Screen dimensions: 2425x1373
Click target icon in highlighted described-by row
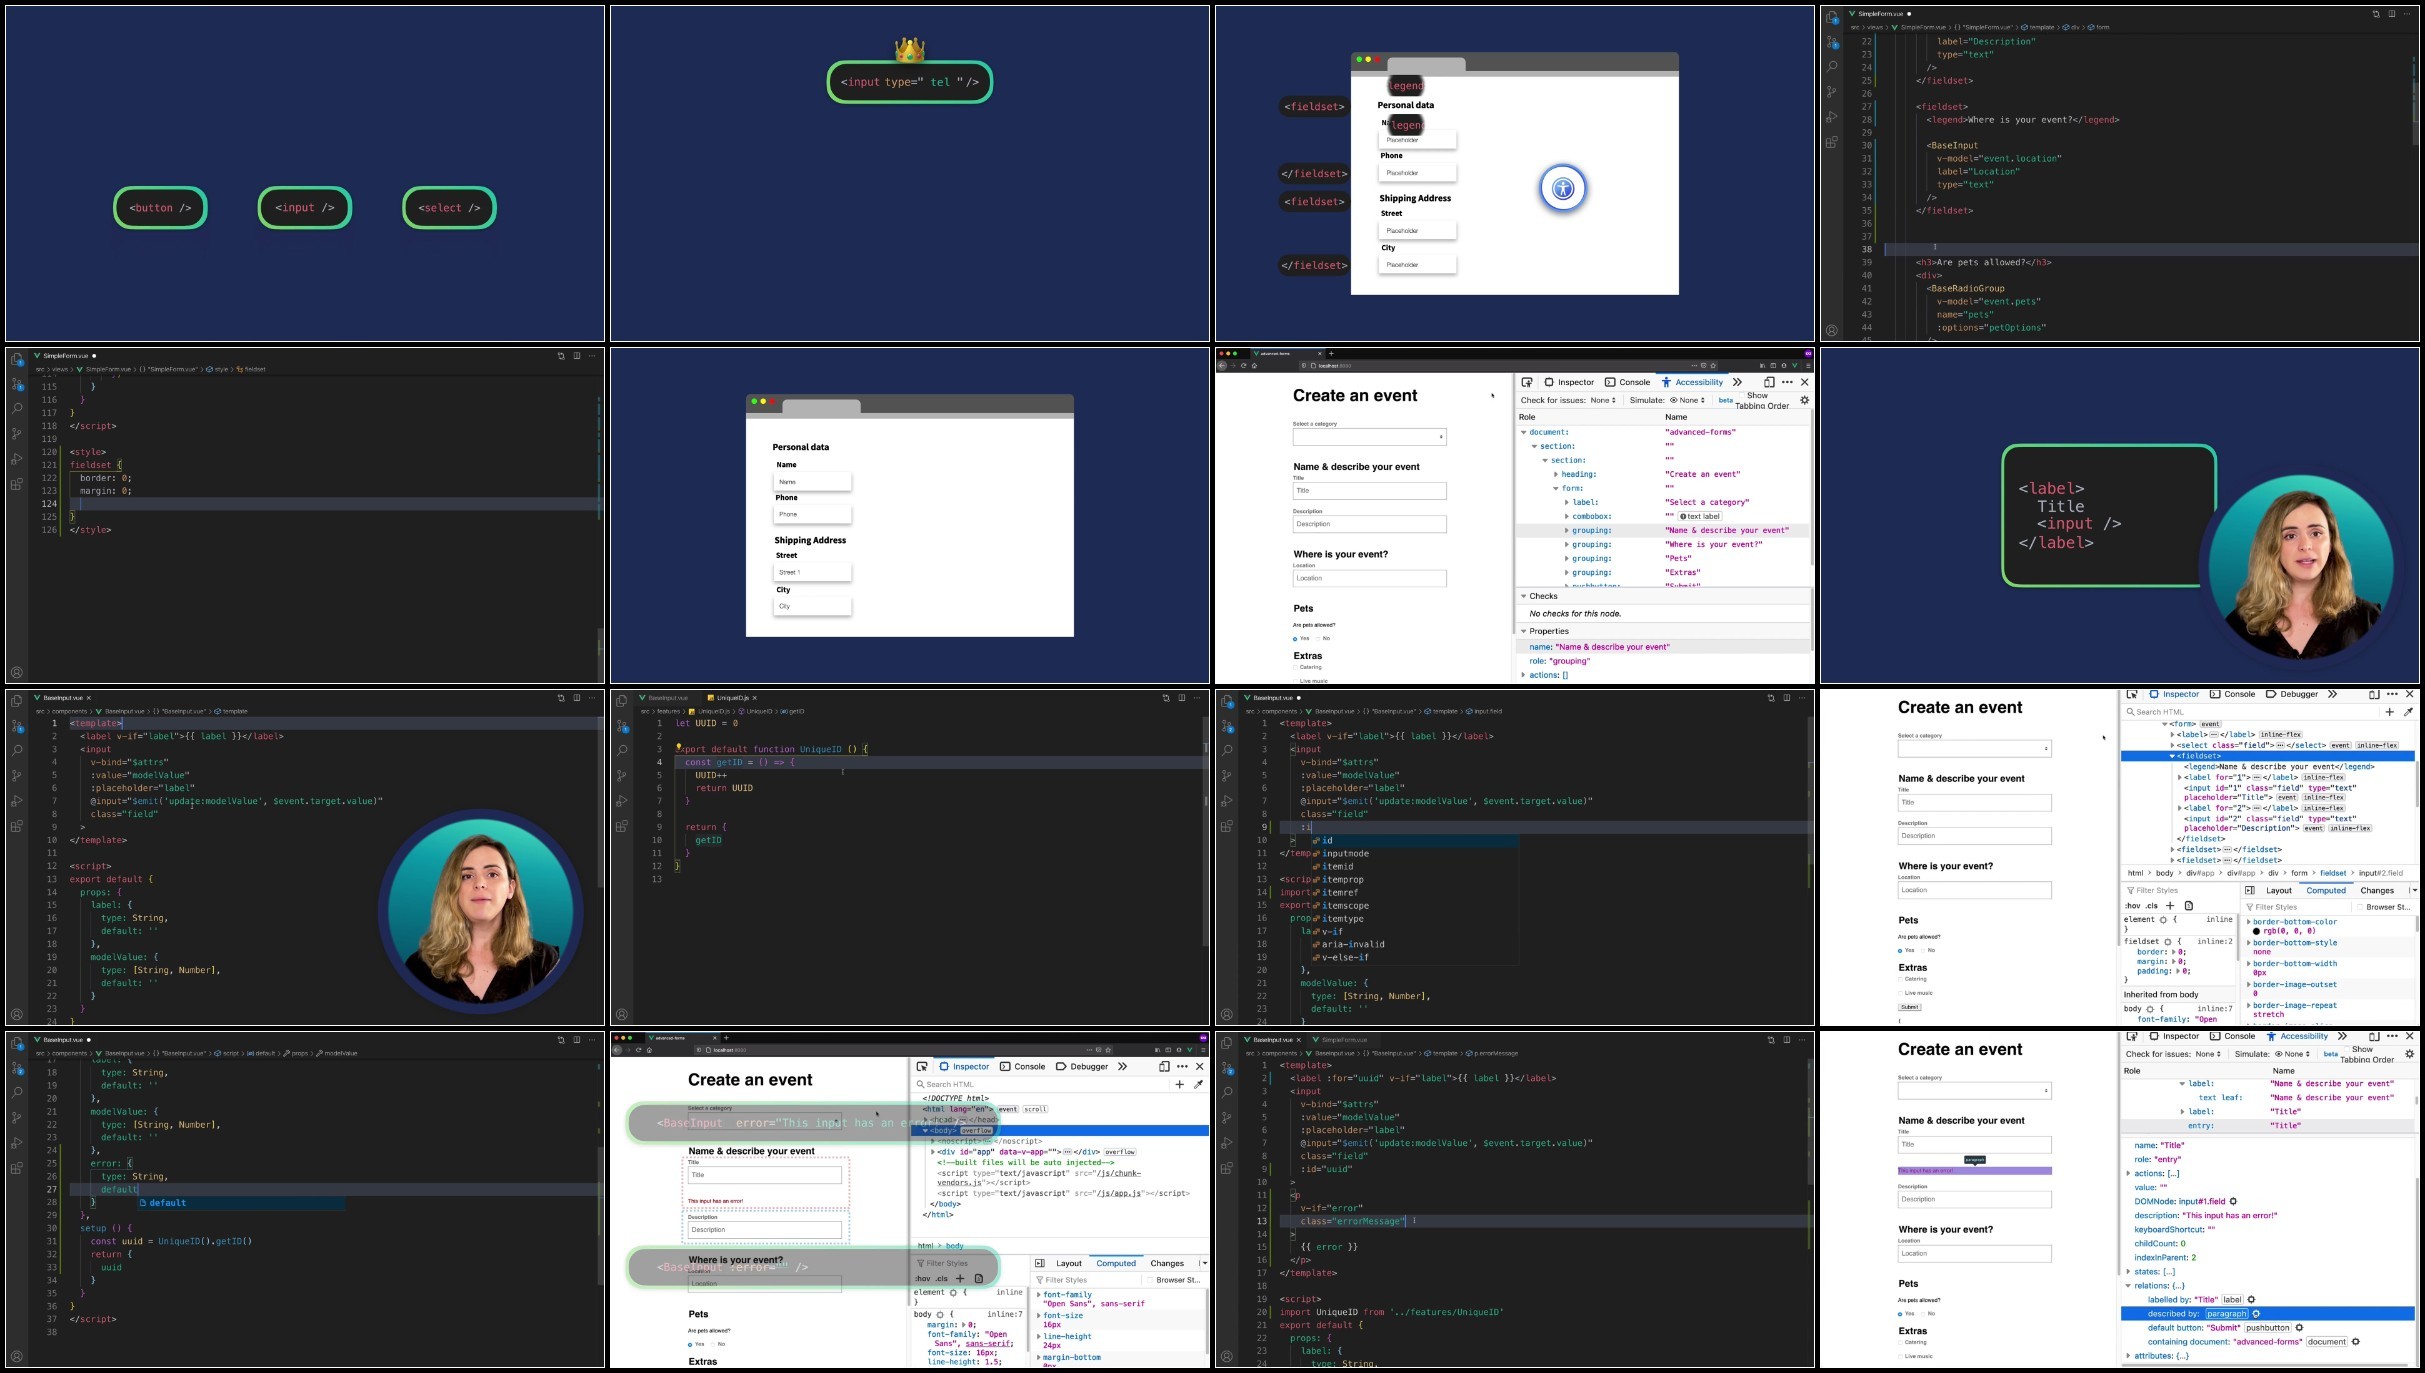[2256, 1314]
